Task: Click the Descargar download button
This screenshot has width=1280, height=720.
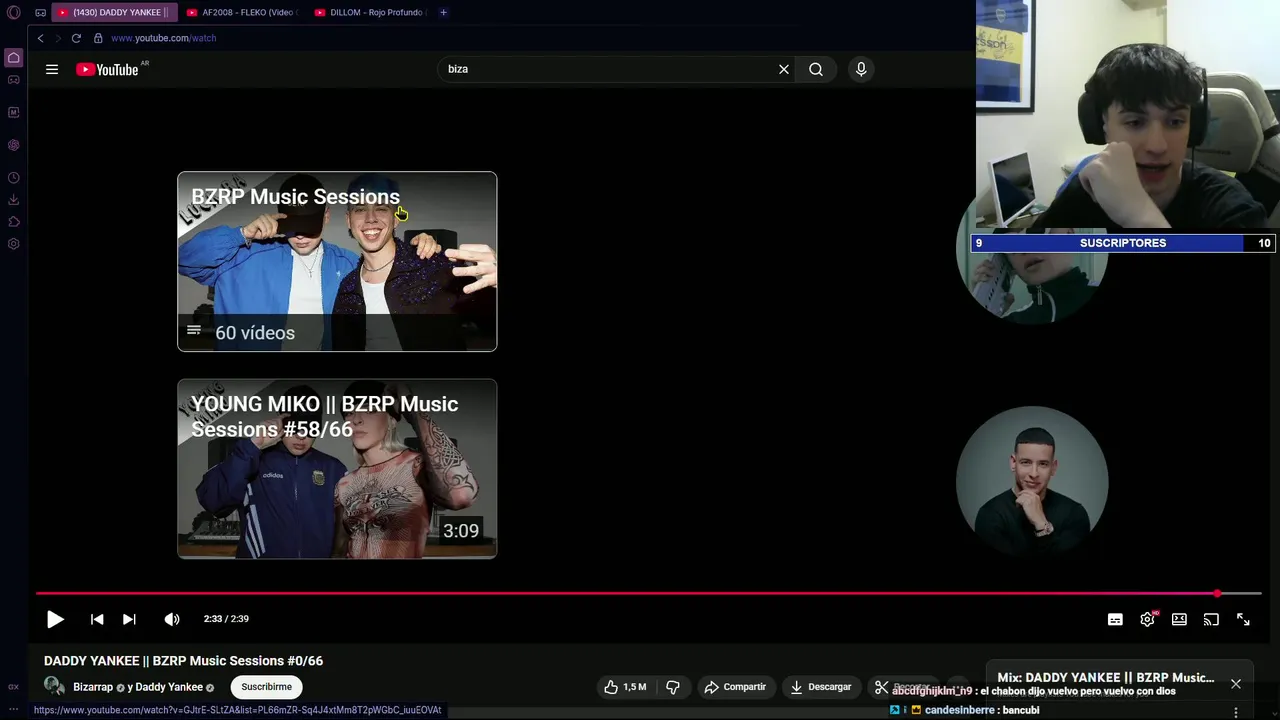Action: [820, 687]
